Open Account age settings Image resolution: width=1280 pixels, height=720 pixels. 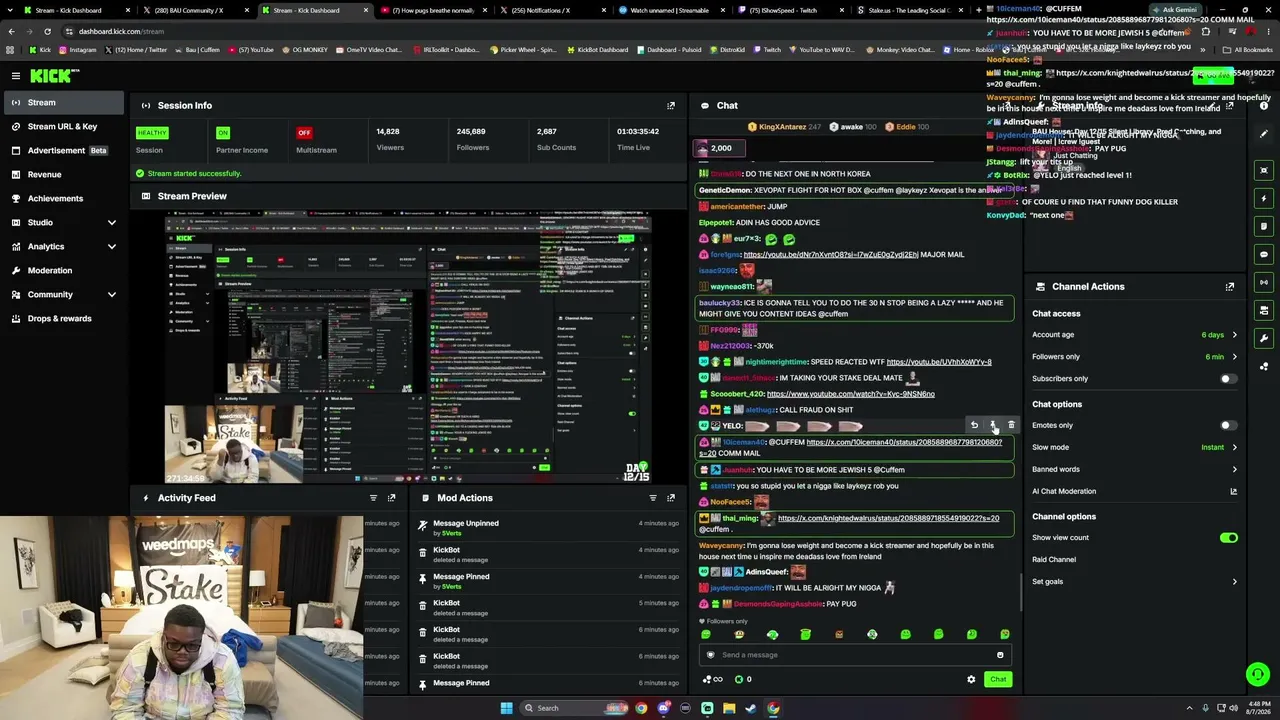1134,335
